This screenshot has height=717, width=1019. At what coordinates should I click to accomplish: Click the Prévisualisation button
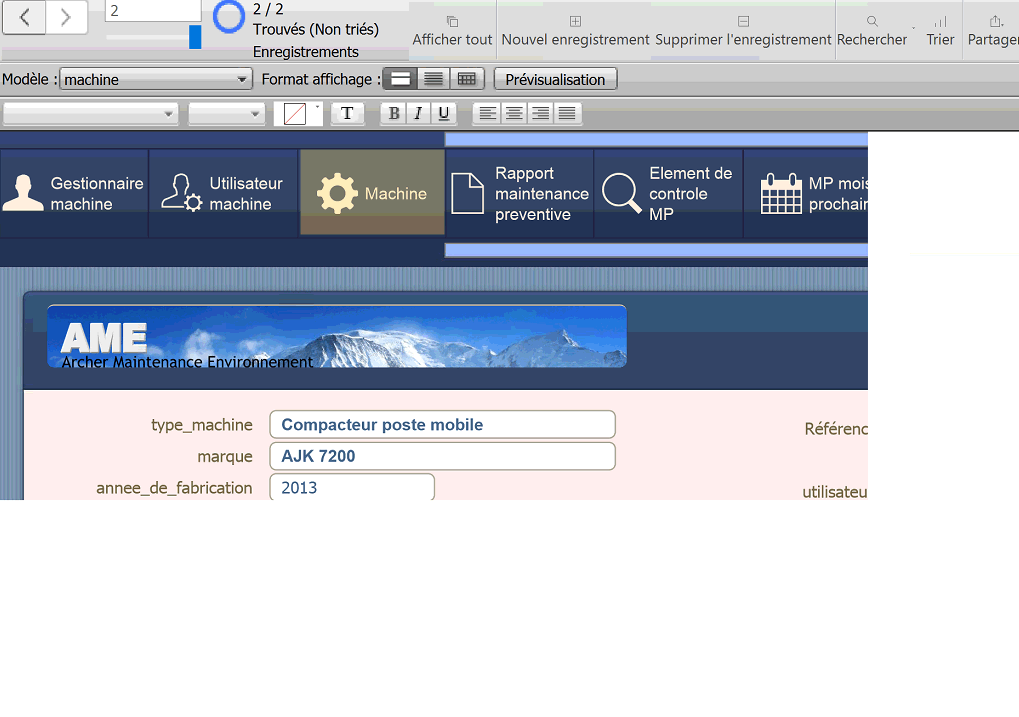[x=555, y=79]
